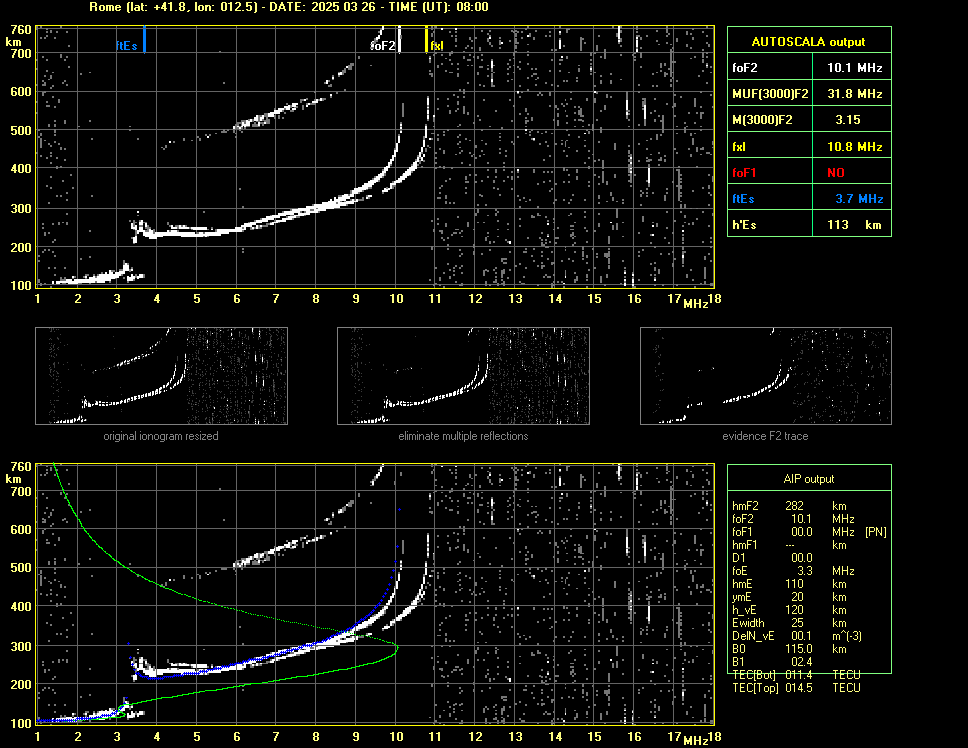
Task: Click the Rome date and time header text
Action: click(x=288, y=7)
